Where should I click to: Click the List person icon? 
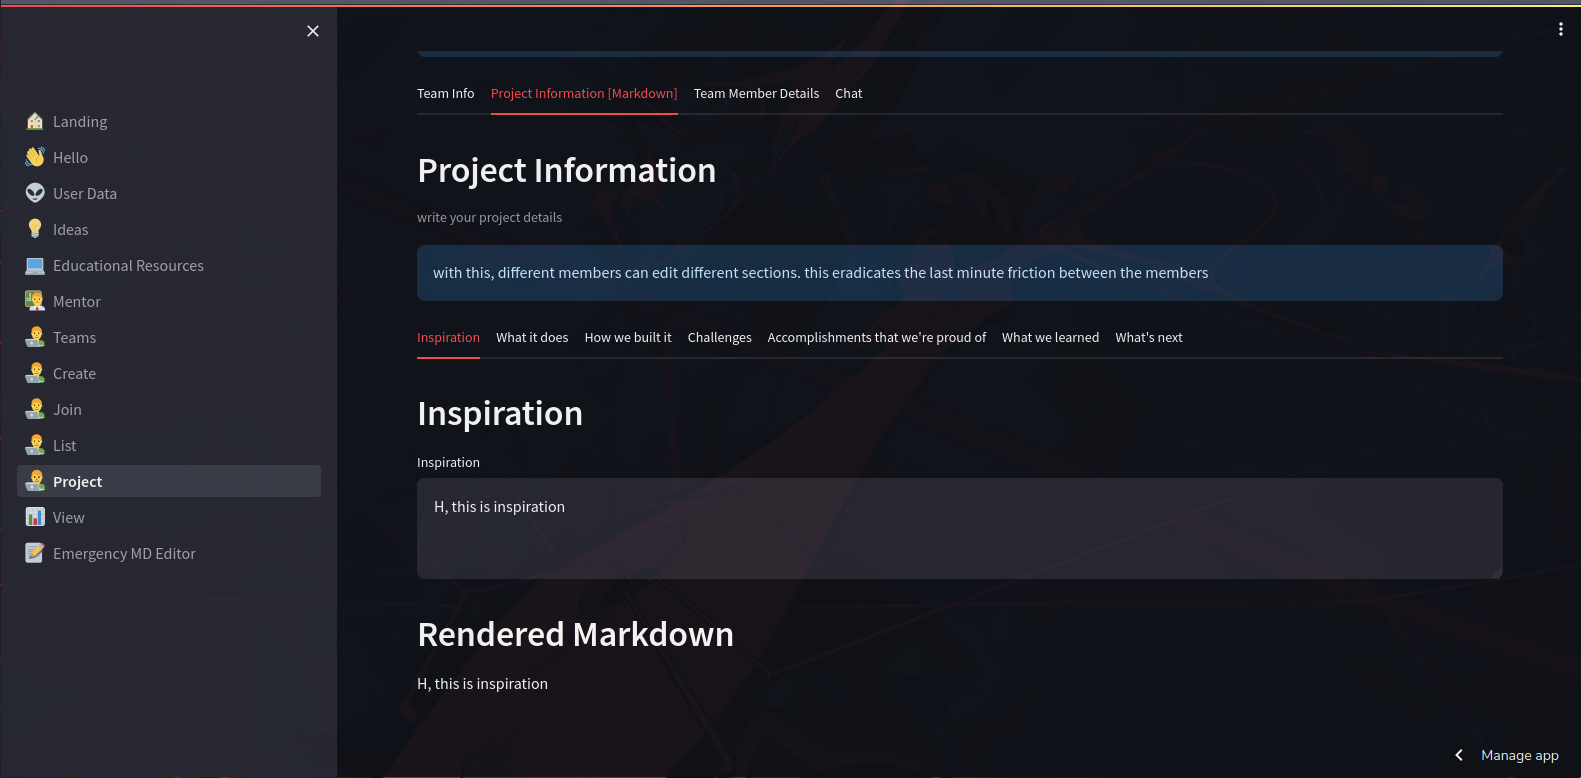coord(35,445)
